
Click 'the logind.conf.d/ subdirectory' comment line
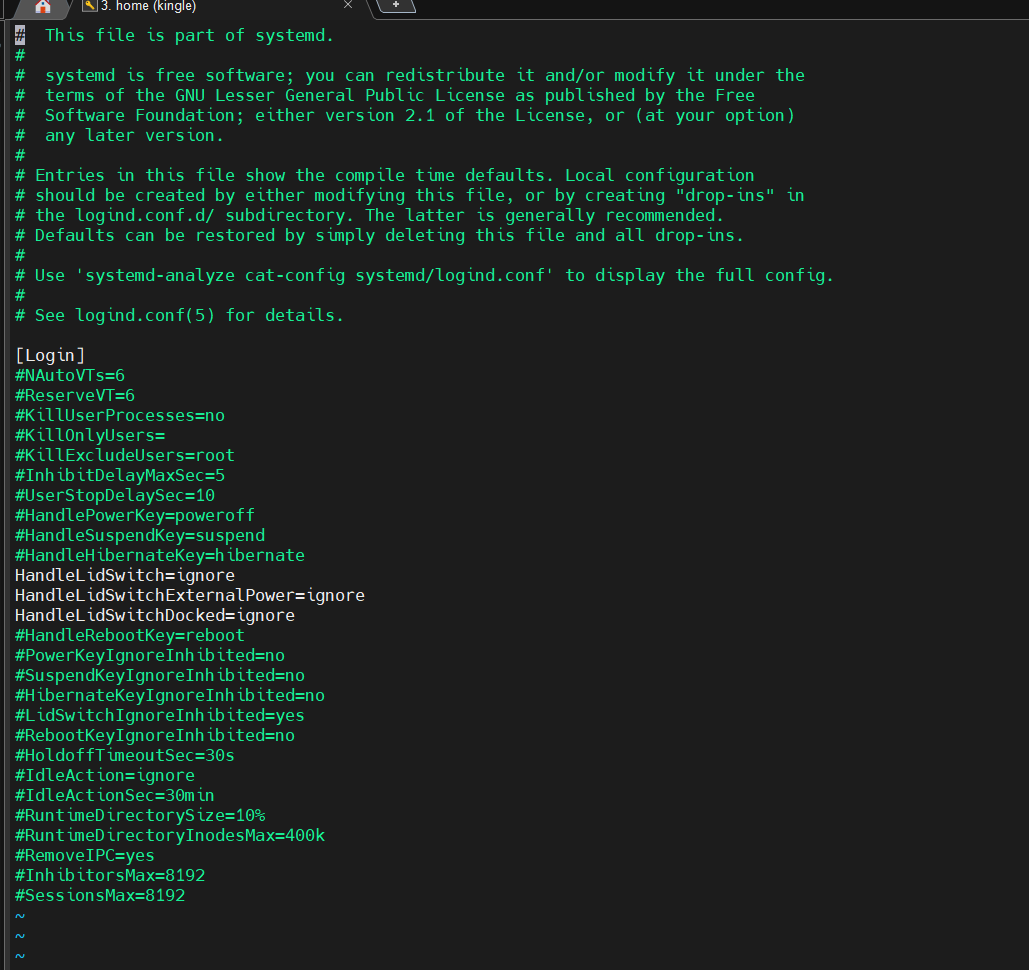[x=369, y=216]
